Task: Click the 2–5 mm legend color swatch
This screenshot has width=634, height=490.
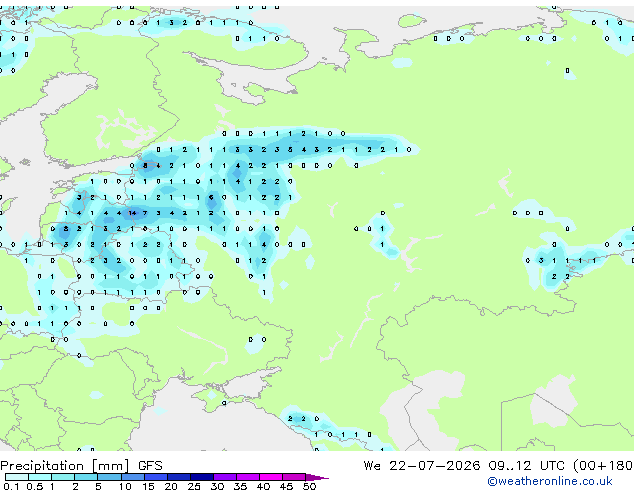Action: tap(86, 477)
